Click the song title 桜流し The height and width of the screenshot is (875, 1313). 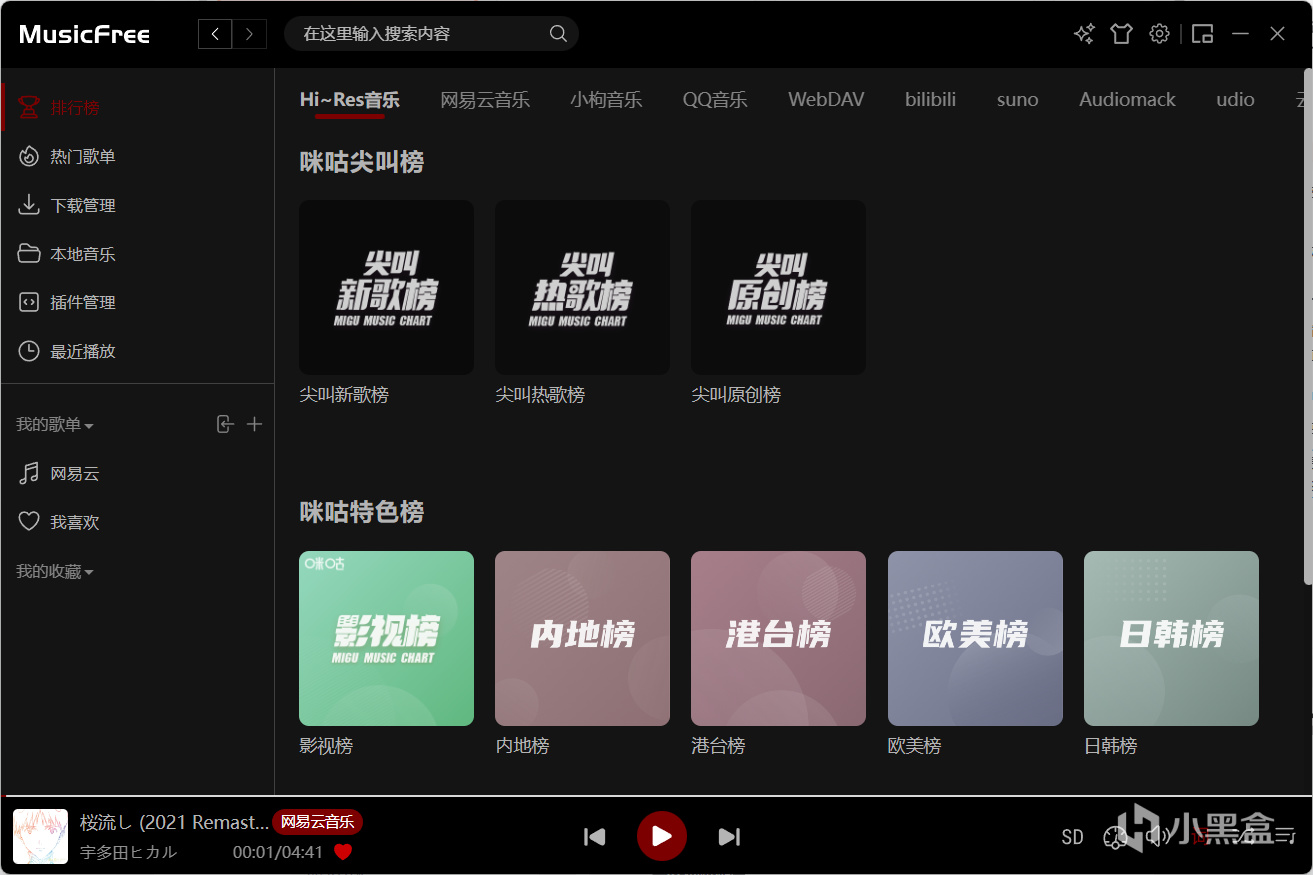pos(174,822)
